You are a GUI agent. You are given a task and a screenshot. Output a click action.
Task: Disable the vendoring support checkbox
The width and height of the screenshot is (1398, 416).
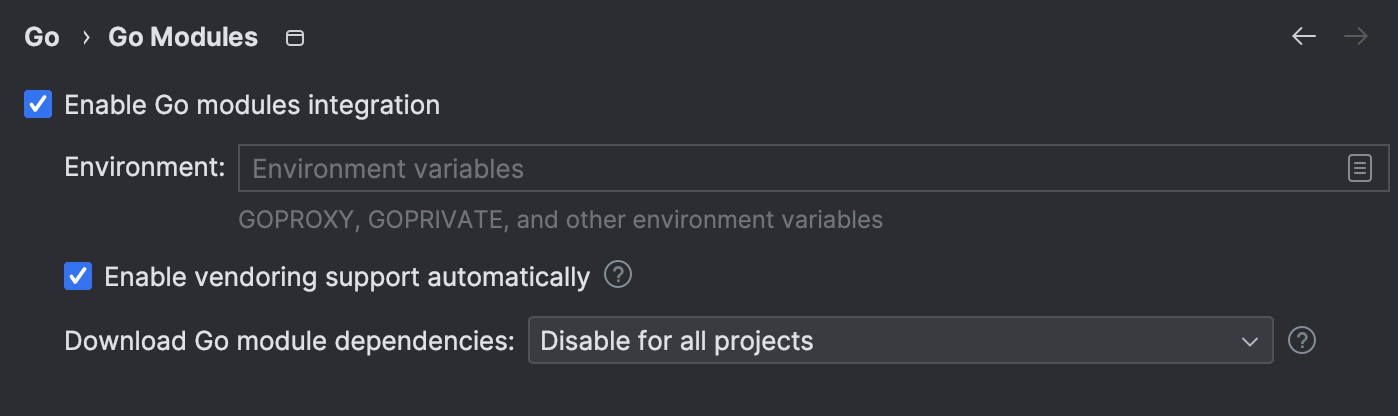78,276
